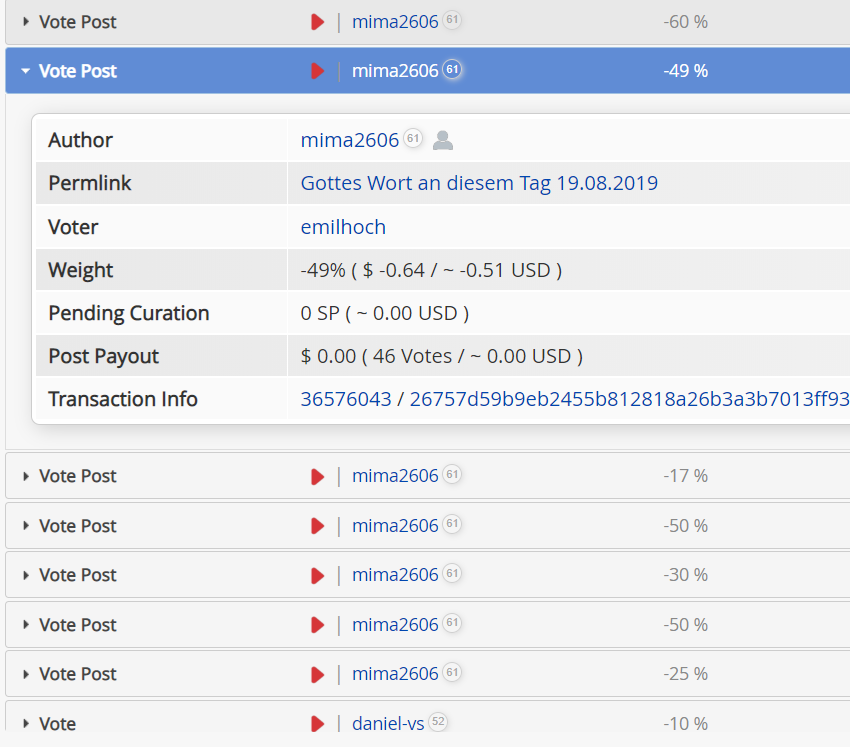Open voter emilhoch profile link
The image size is (850, 747).
click(x=343, y=227)
